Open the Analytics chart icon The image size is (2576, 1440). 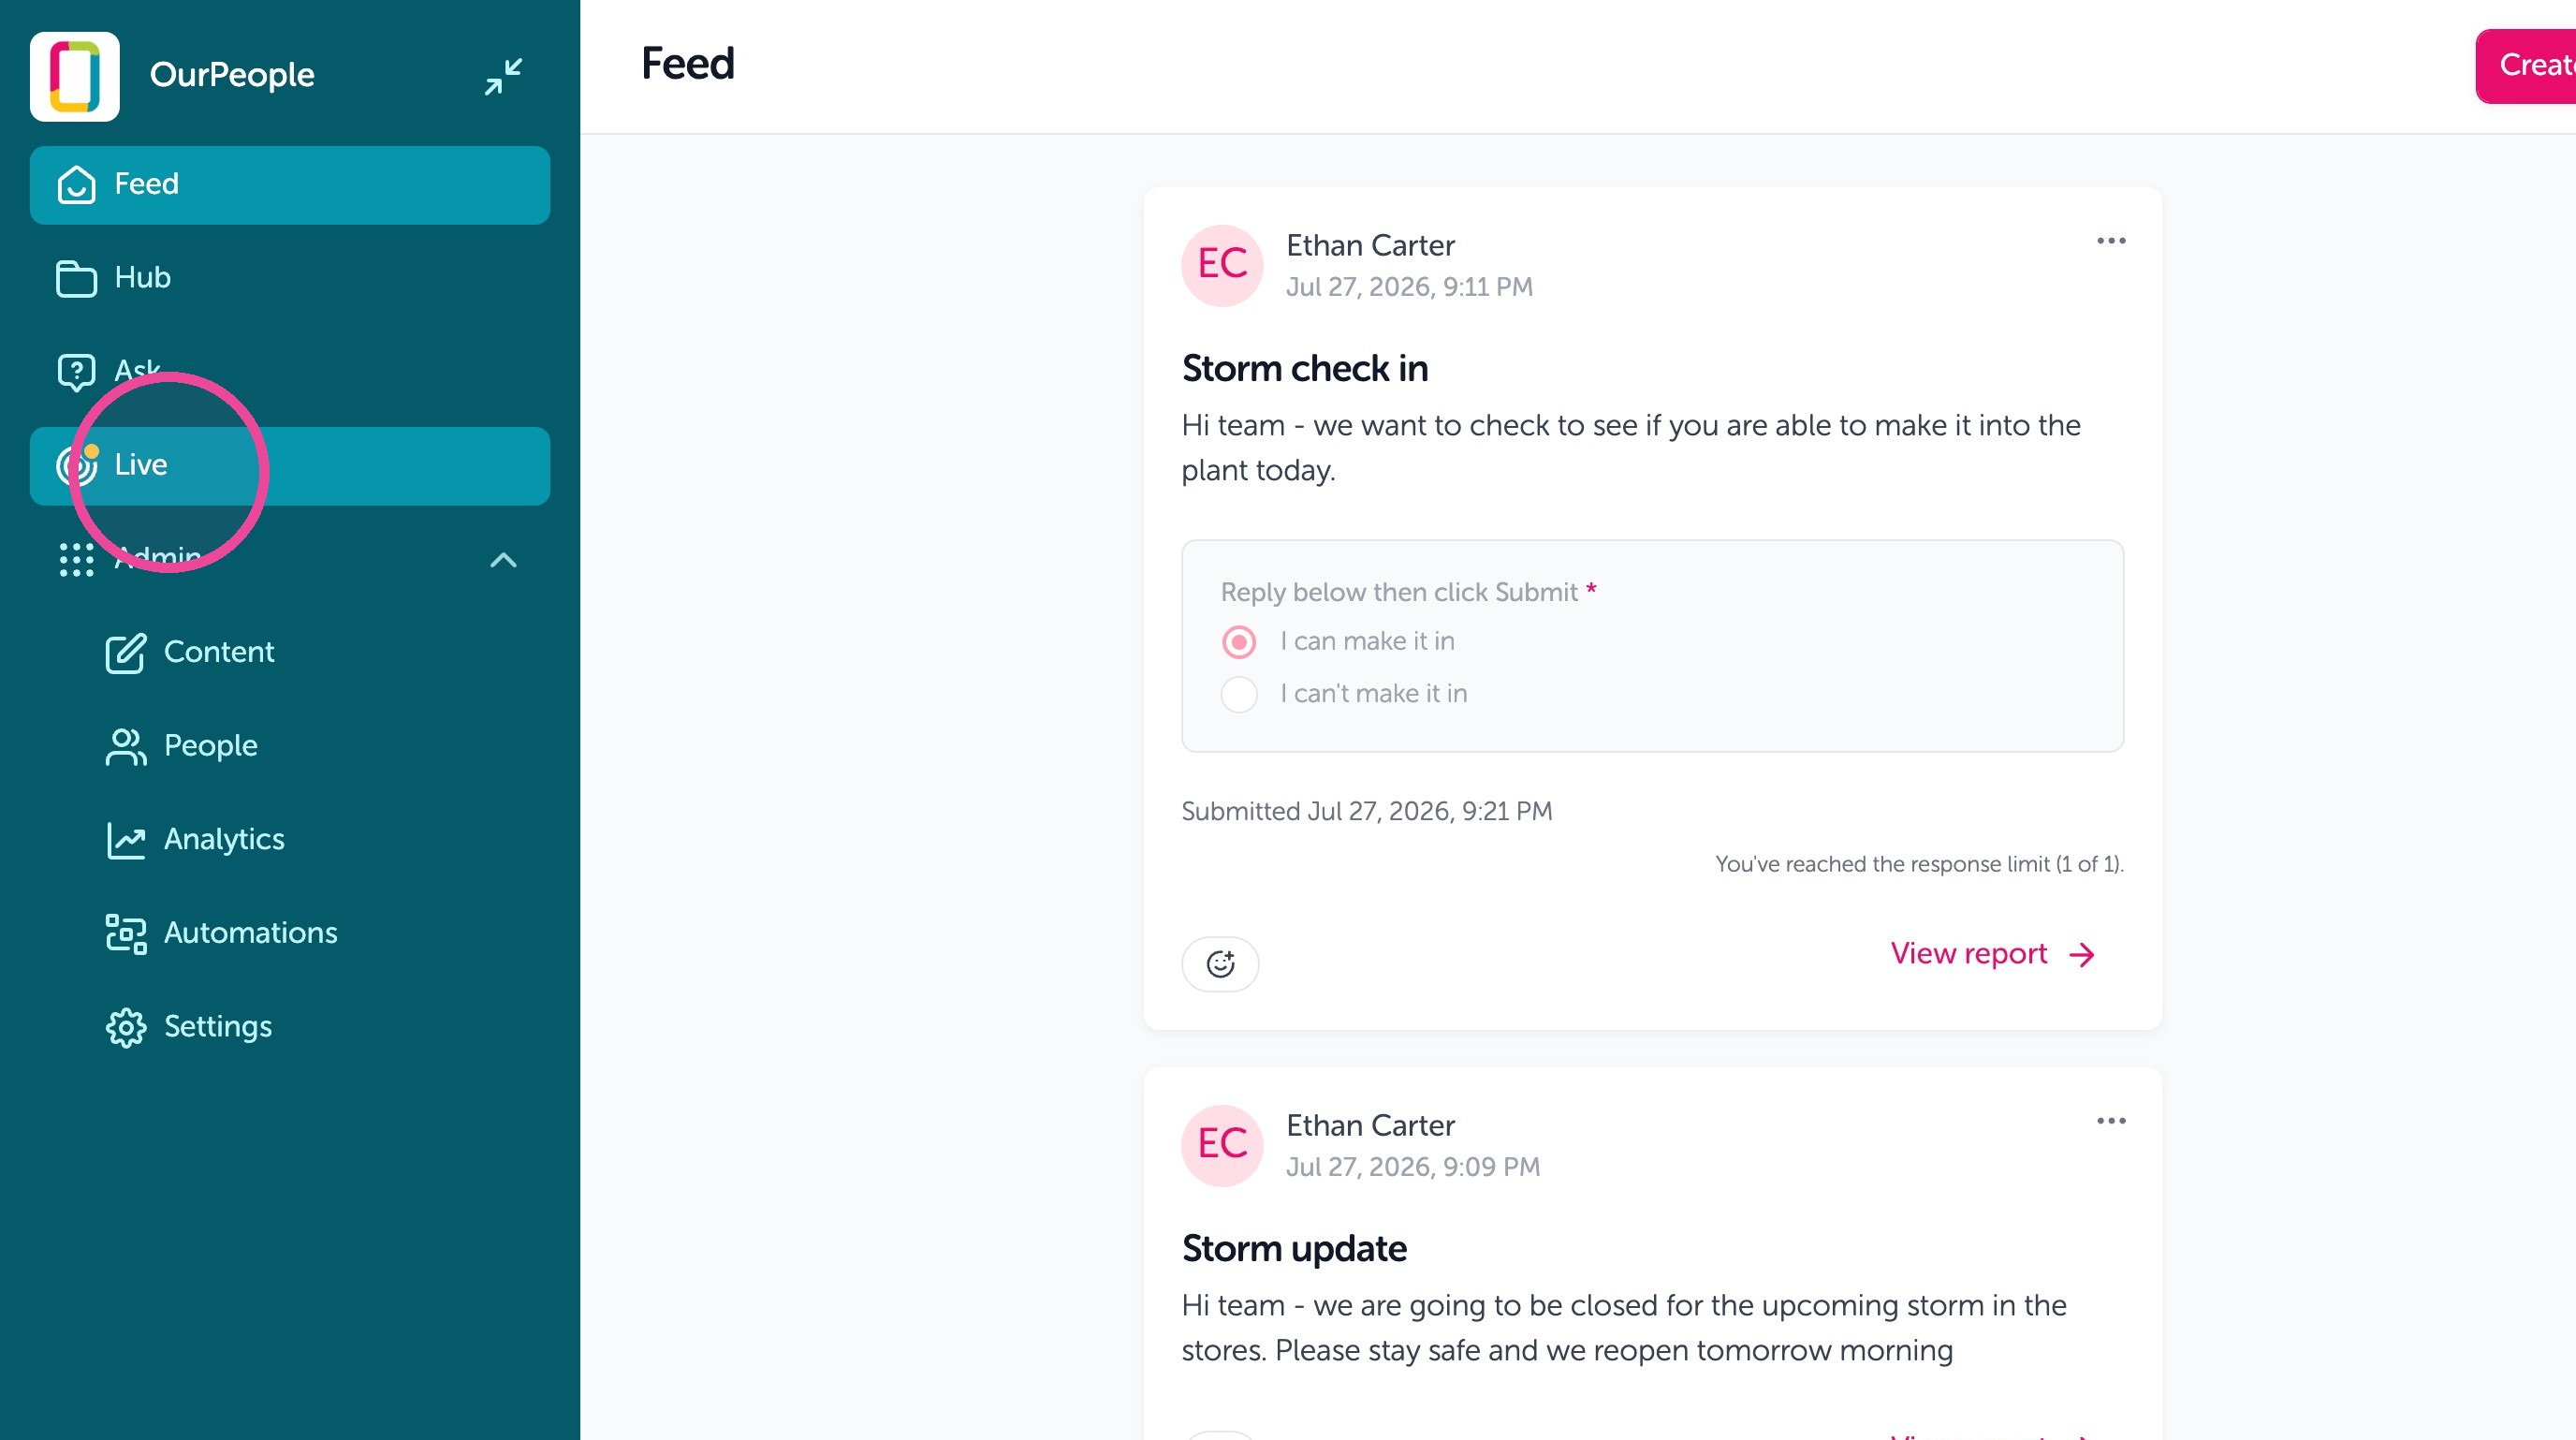coord(126,840)
